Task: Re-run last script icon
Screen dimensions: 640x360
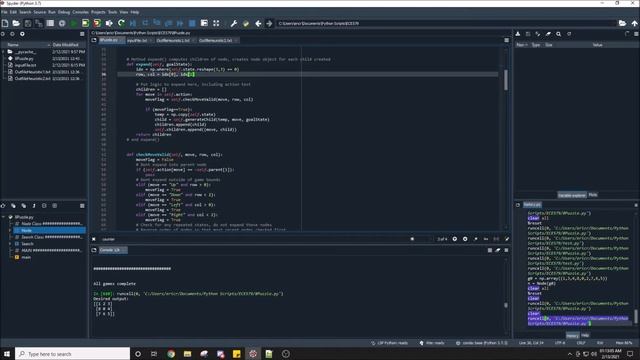Action: tap(121, 23)
